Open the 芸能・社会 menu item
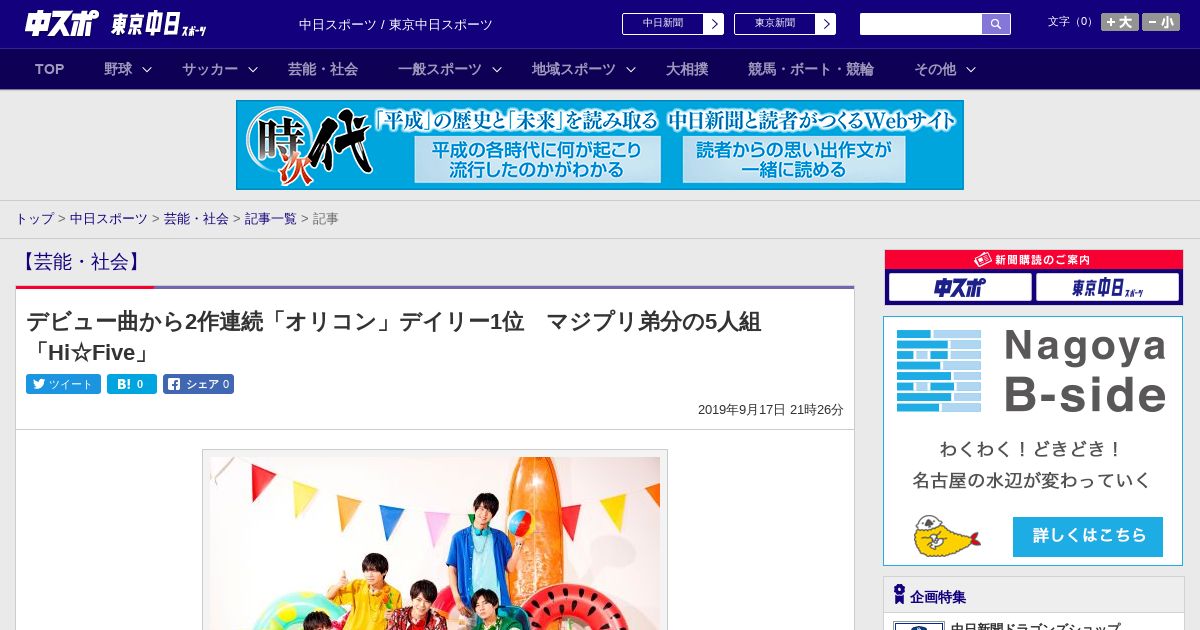The height and width of the screenshot is (630, 1200). click(x=323, y=69)
